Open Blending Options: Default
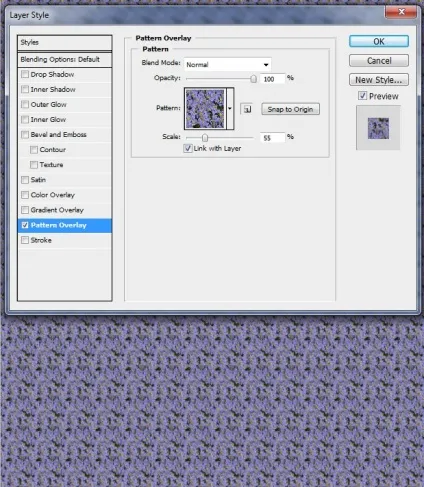This screenshot has height=487, width=424. 65,60
